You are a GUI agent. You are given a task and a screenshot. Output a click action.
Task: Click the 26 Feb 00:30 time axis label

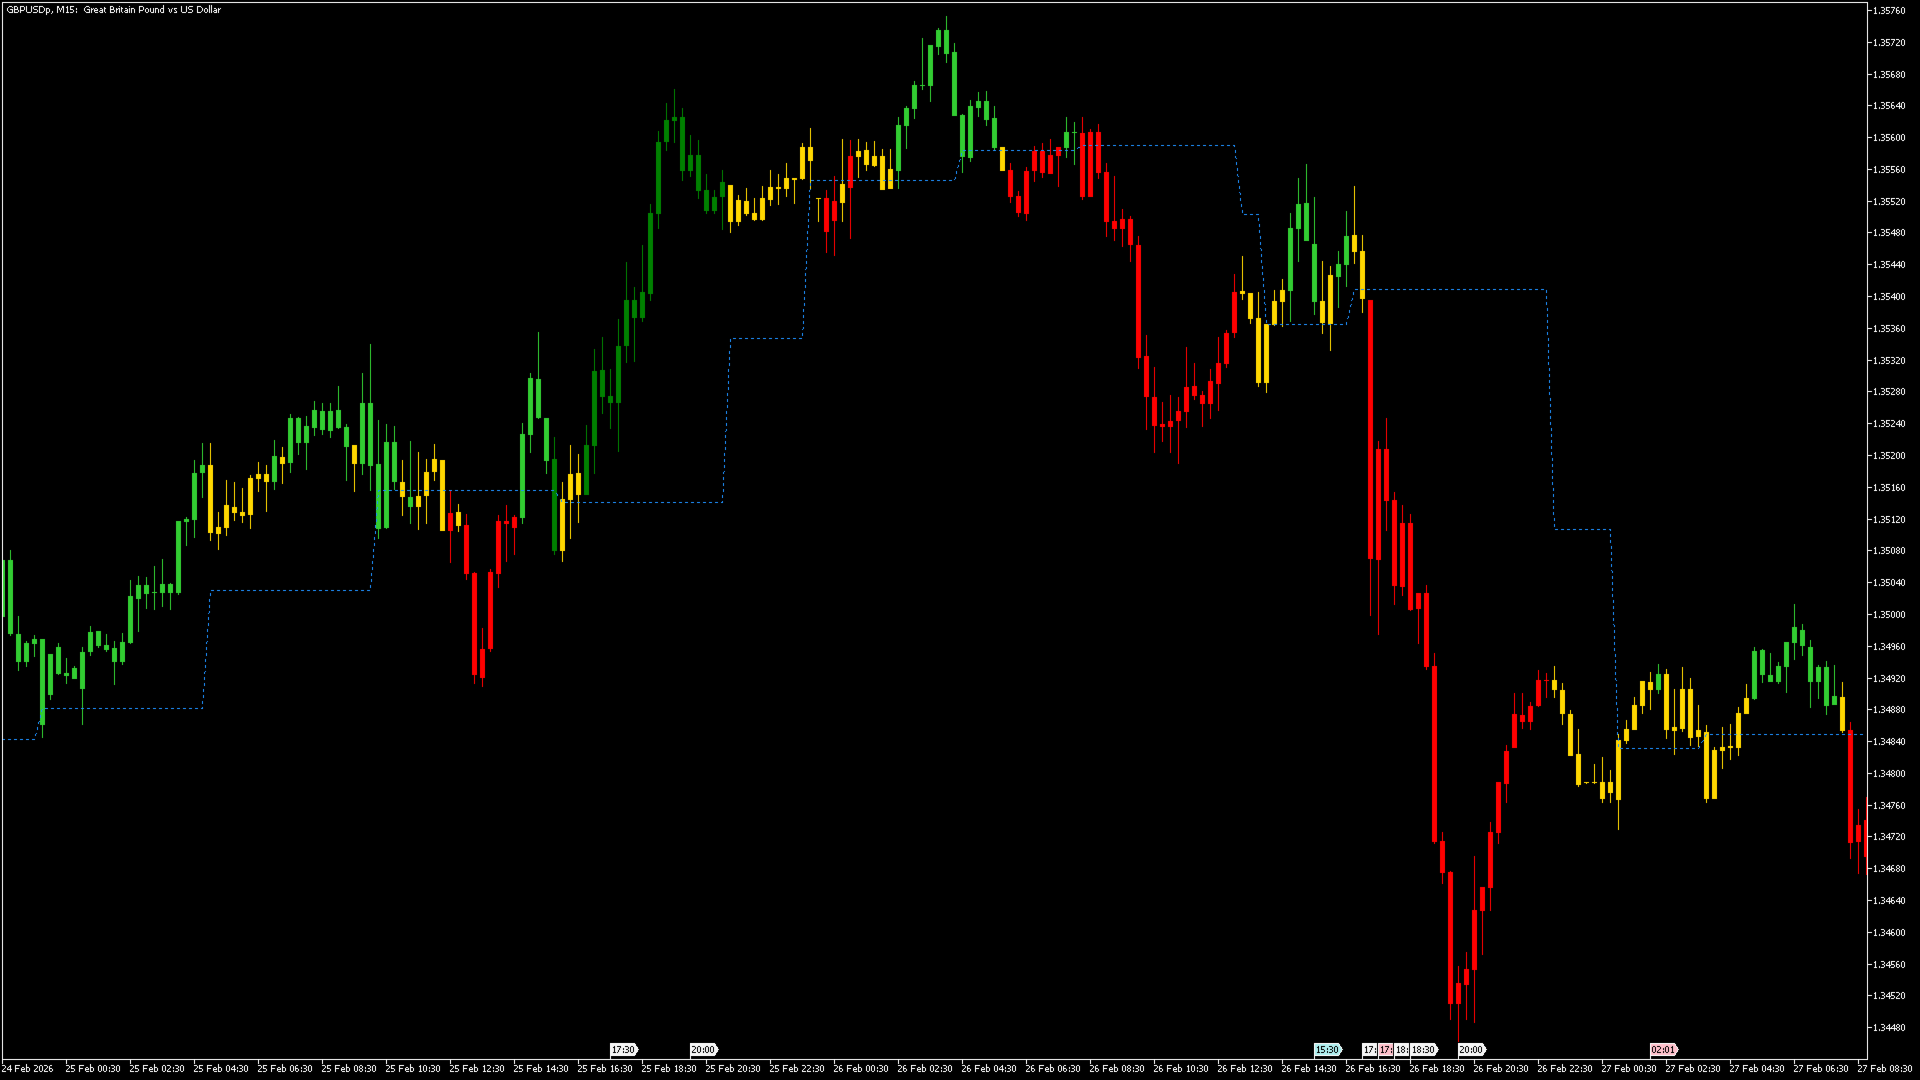point(861,1069)
